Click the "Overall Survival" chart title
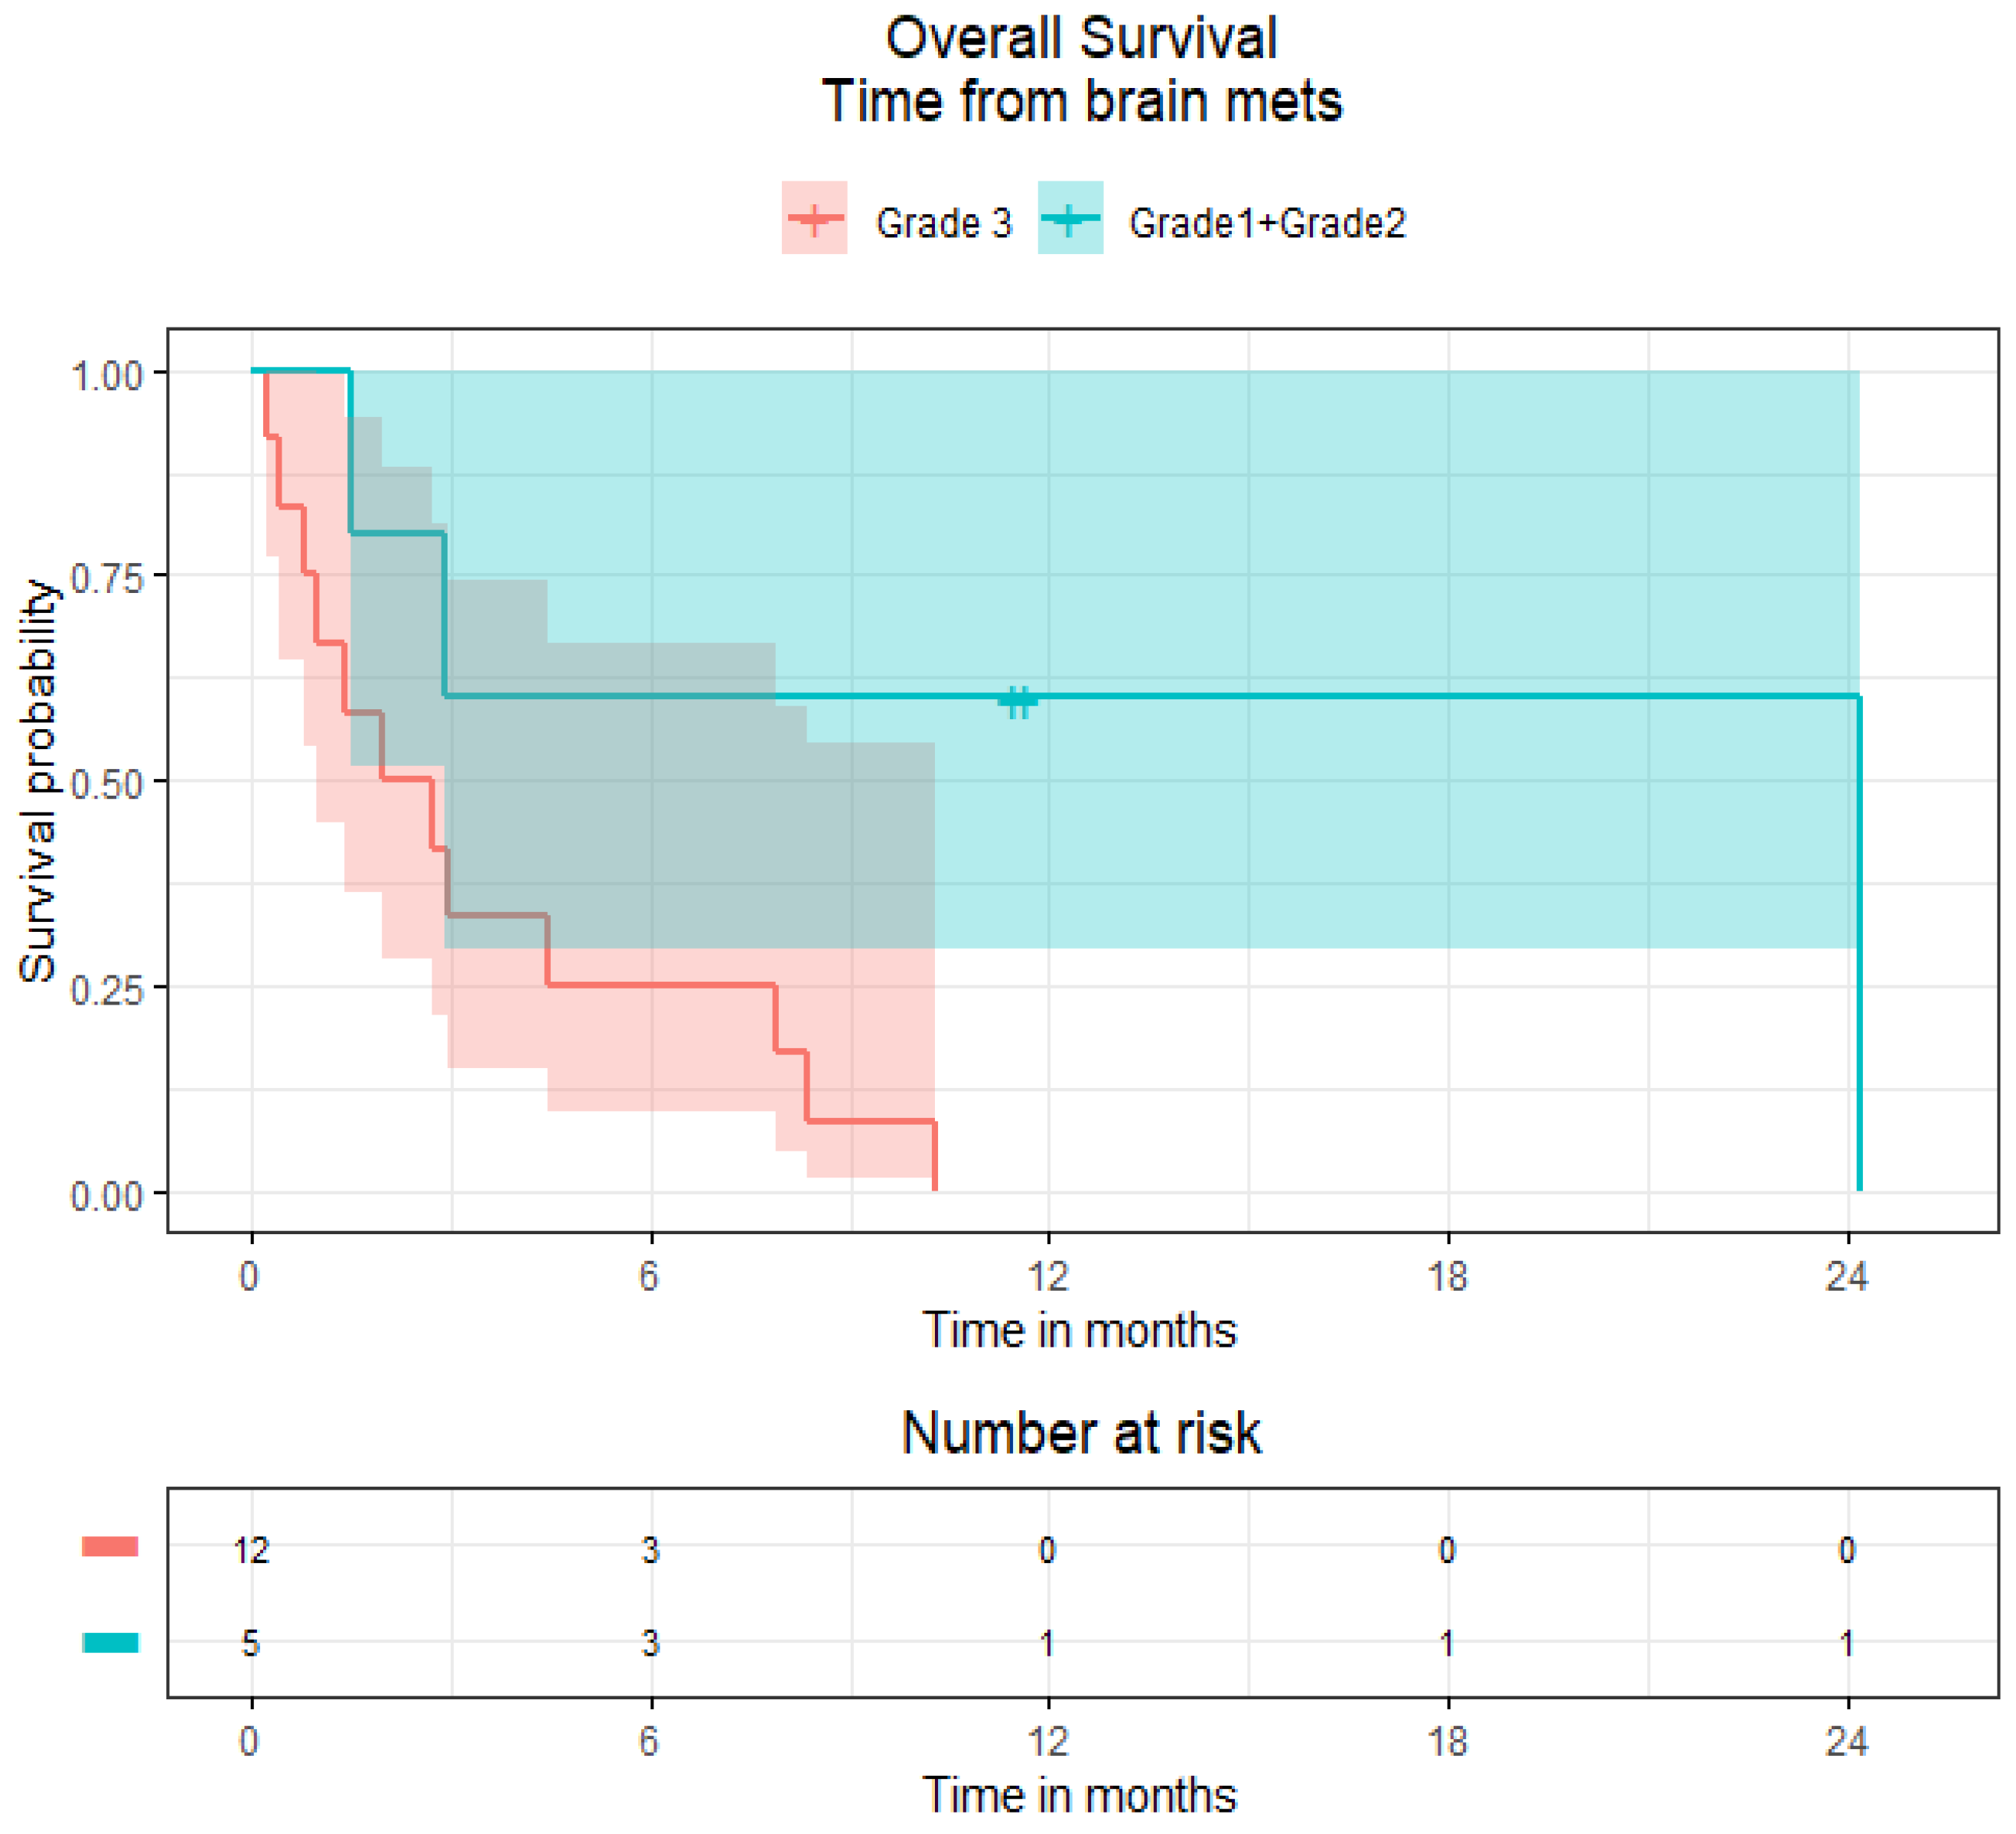 1081,39
